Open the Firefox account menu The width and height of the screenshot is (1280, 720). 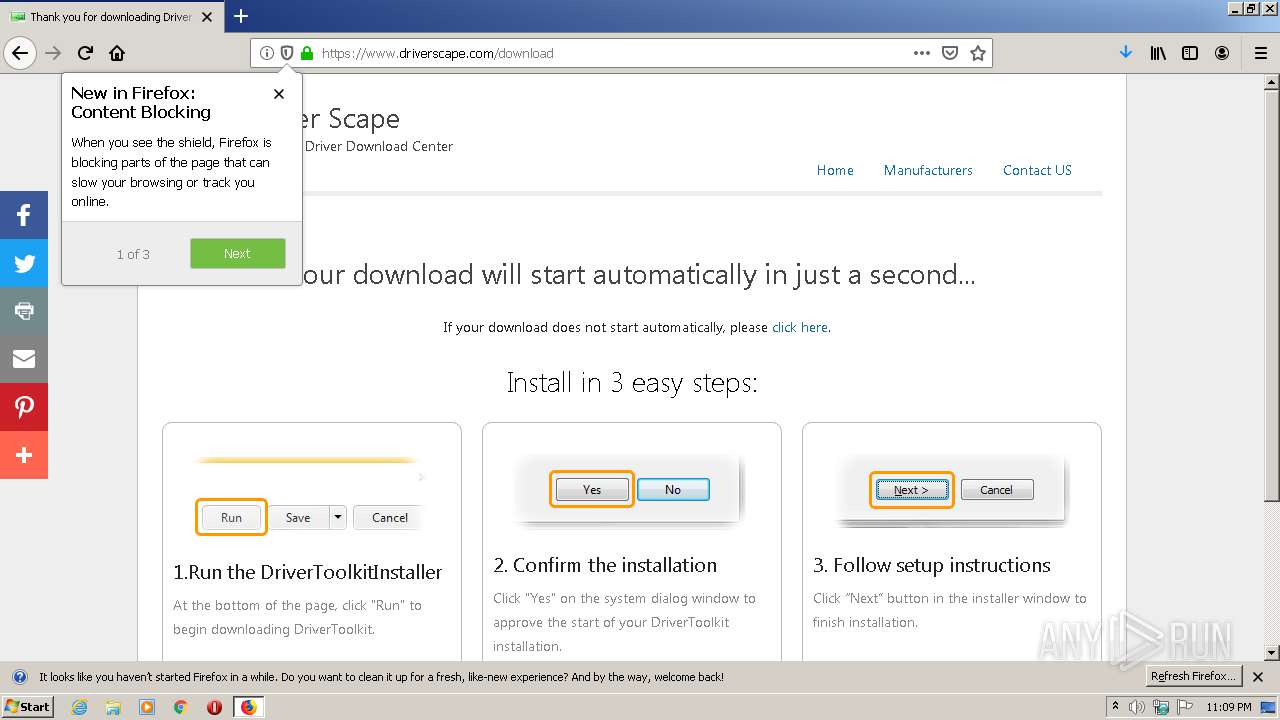[x=1222, y=53]
